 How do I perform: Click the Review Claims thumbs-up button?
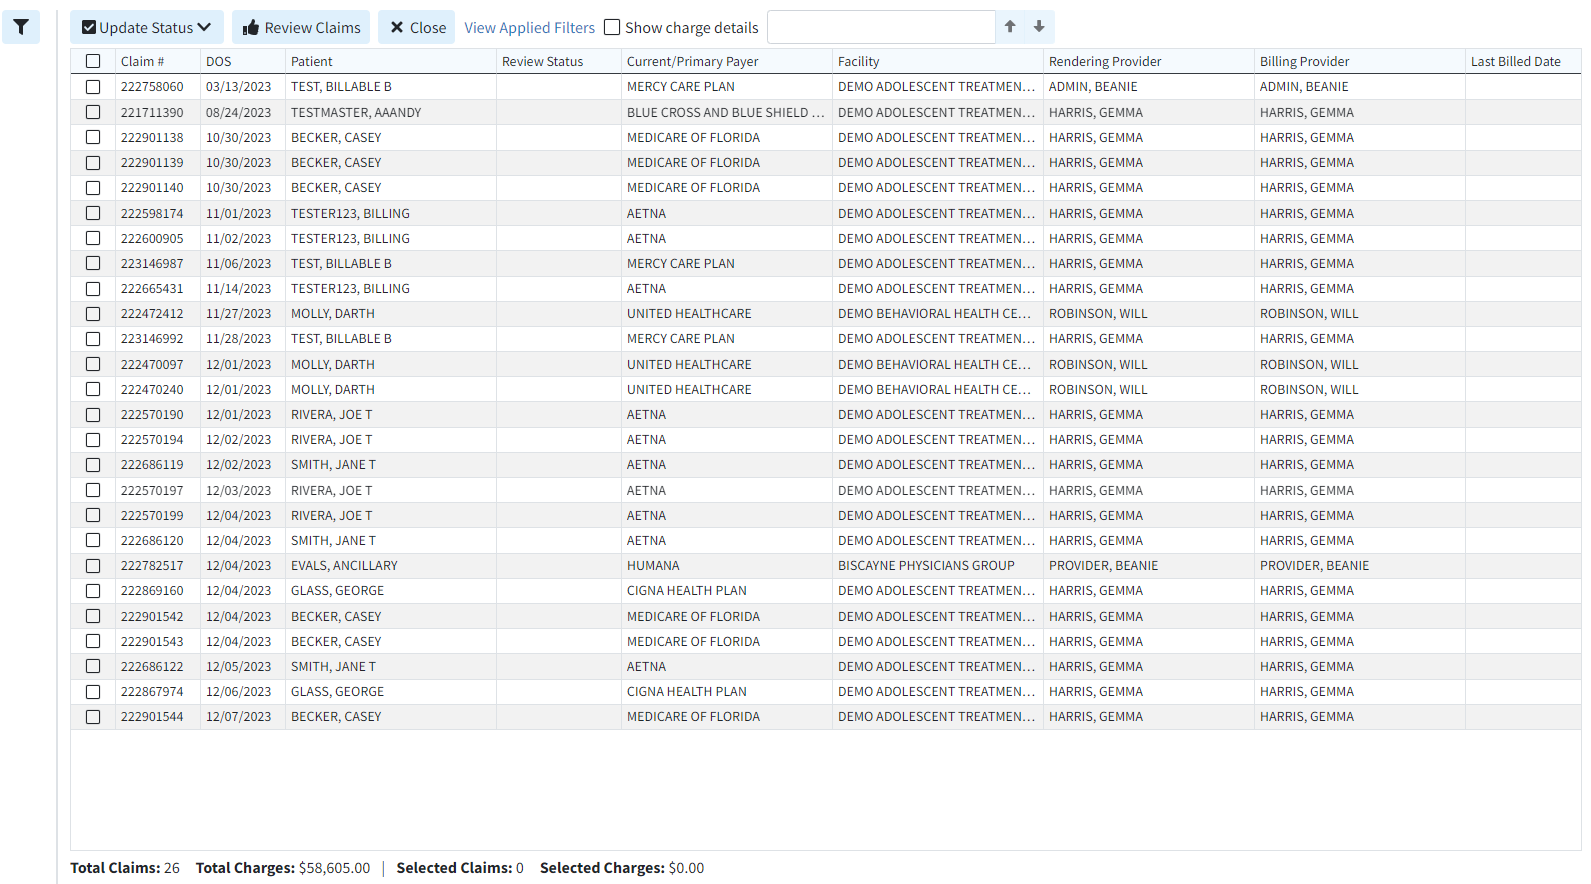pos(301,28)
